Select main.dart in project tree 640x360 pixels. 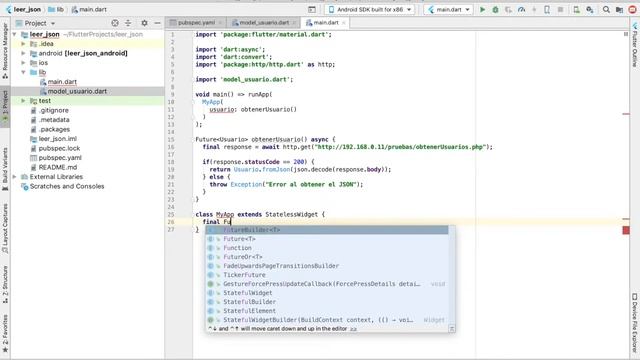click(x=62, y=82)
